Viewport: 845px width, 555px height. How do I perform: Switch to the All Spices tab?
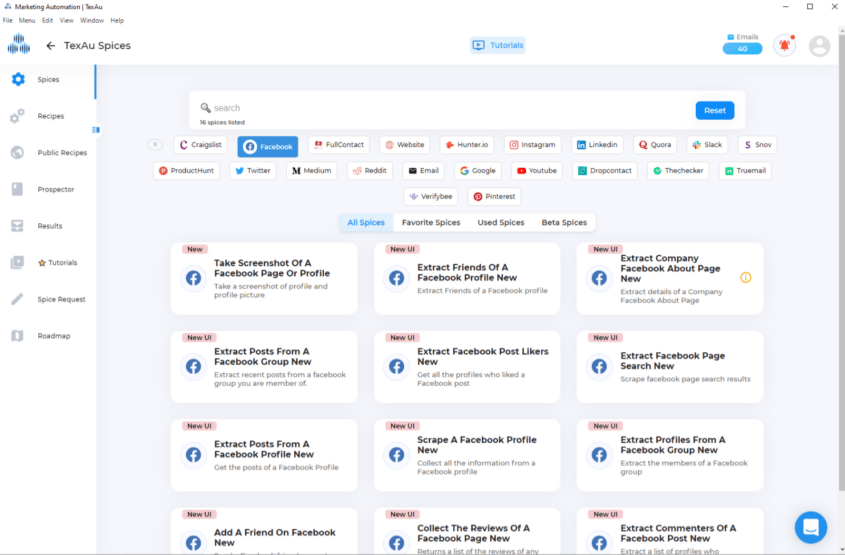366,223
